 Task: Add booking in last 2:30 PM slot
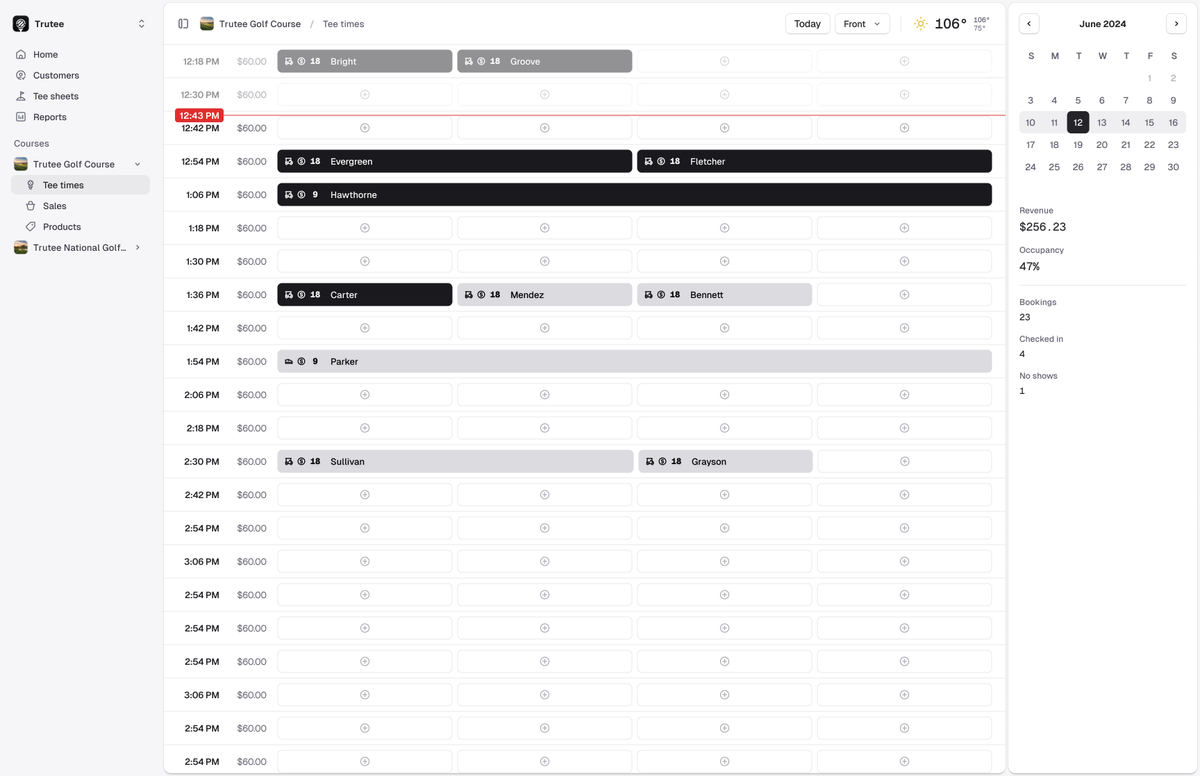[x=904, y=462]
